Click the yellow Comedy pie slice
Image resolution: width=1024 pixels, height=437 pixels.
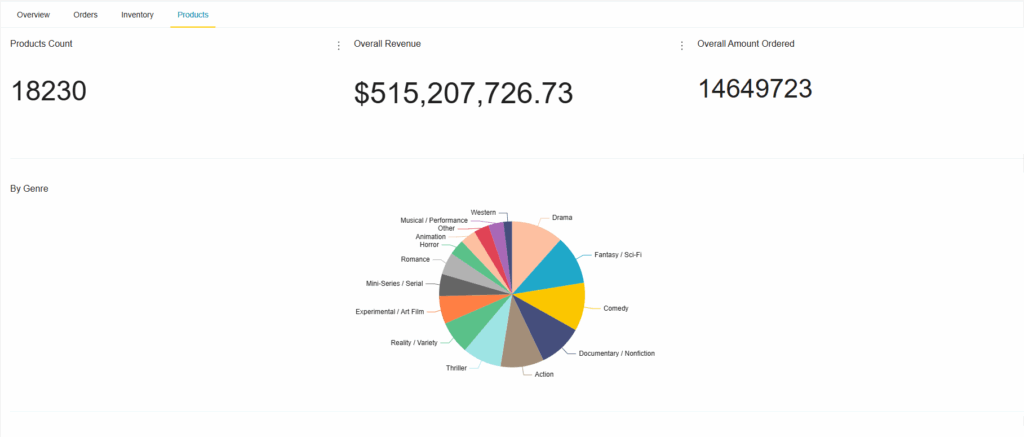(562, 305)
